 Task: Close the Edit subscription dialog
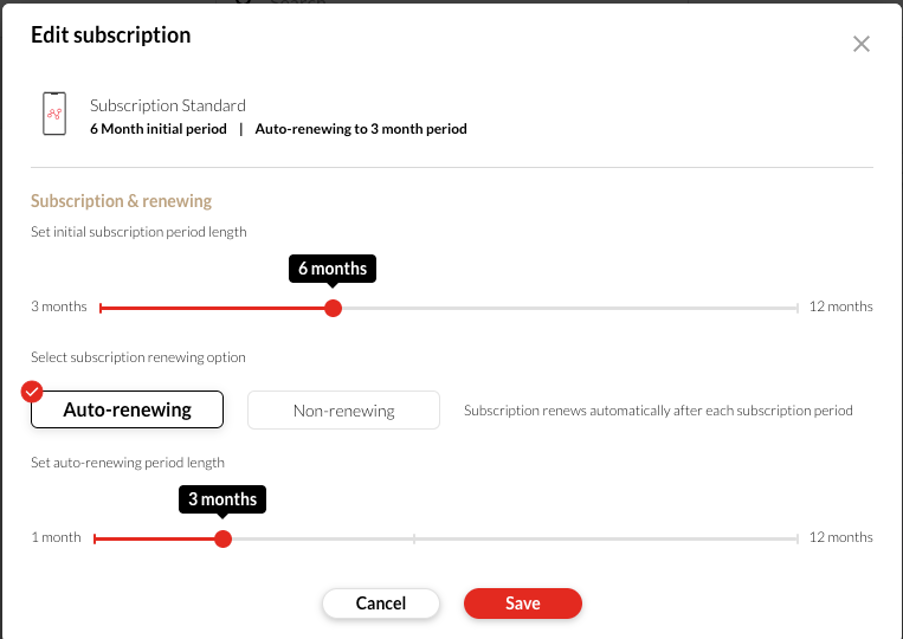coord(861,44)
